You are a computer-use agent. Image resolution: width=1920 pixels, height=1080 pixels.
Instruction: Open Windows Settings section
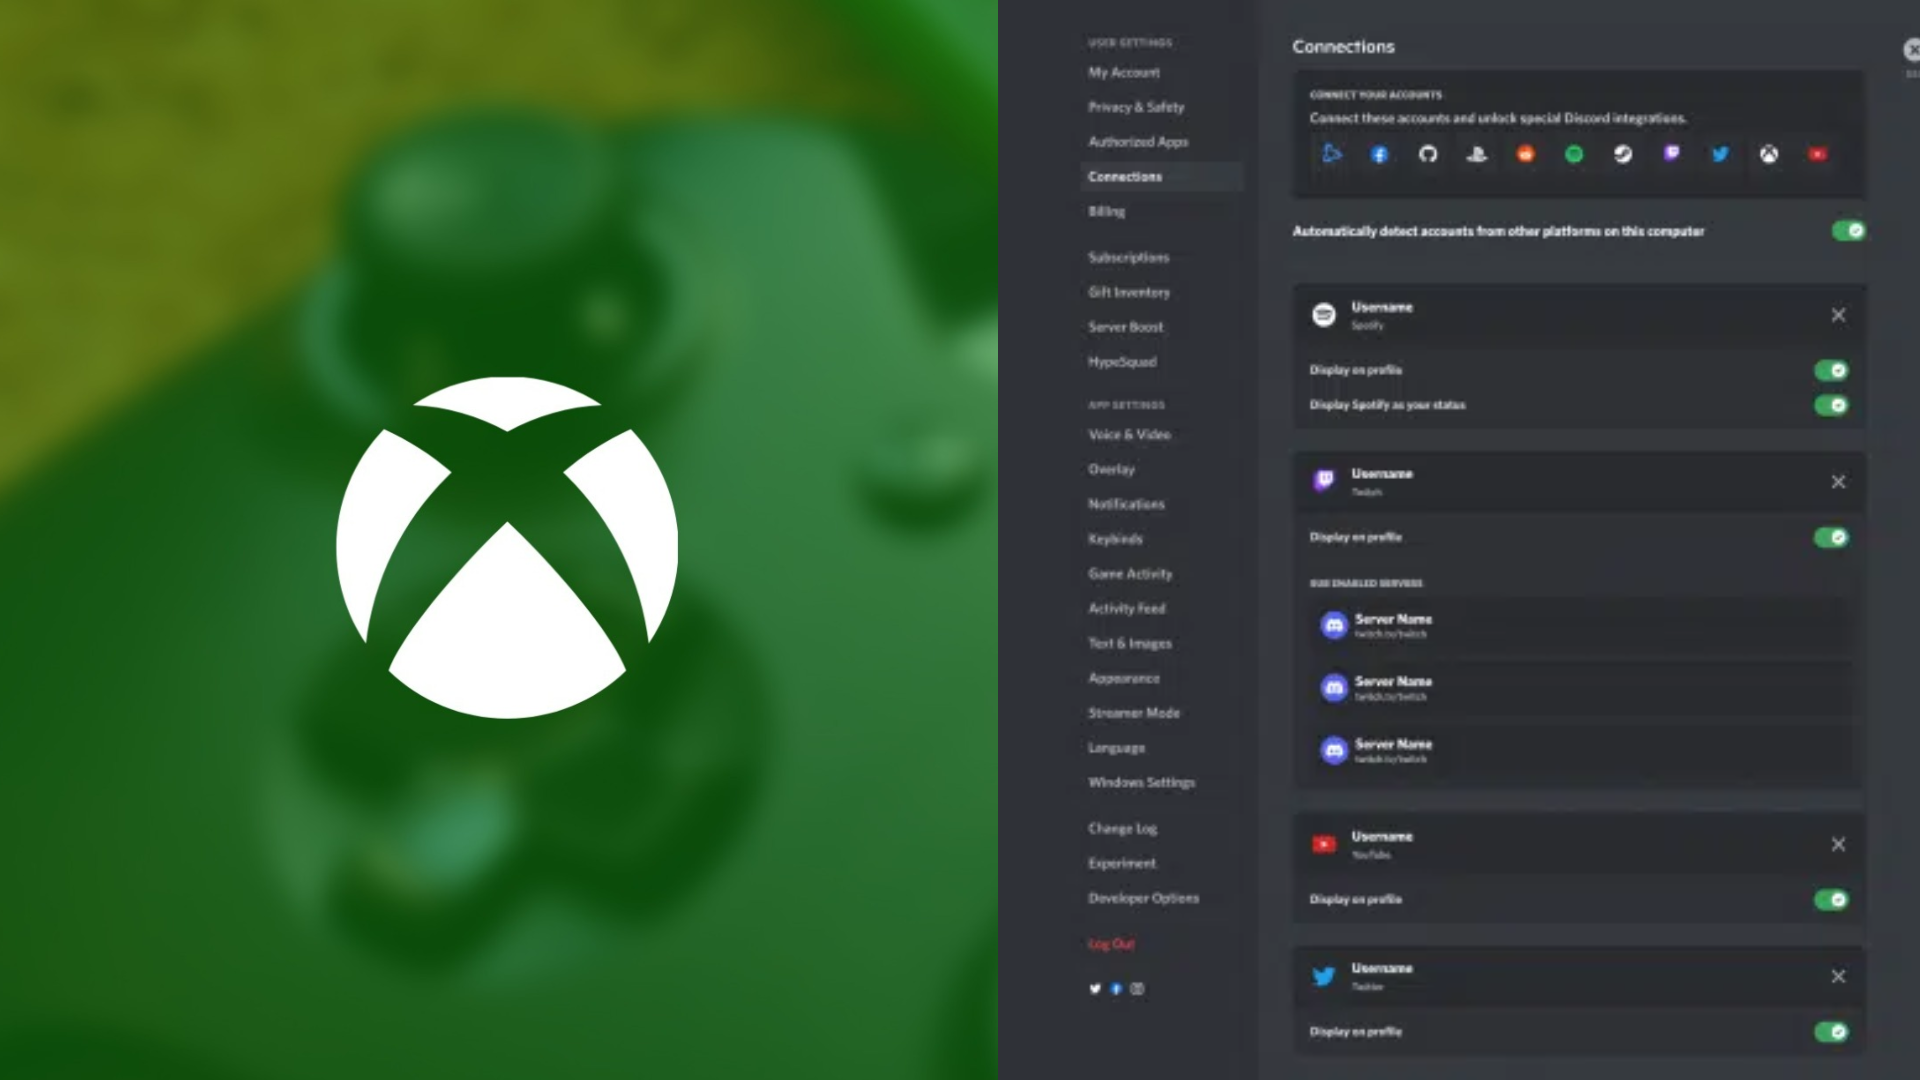coord(1141,782)
